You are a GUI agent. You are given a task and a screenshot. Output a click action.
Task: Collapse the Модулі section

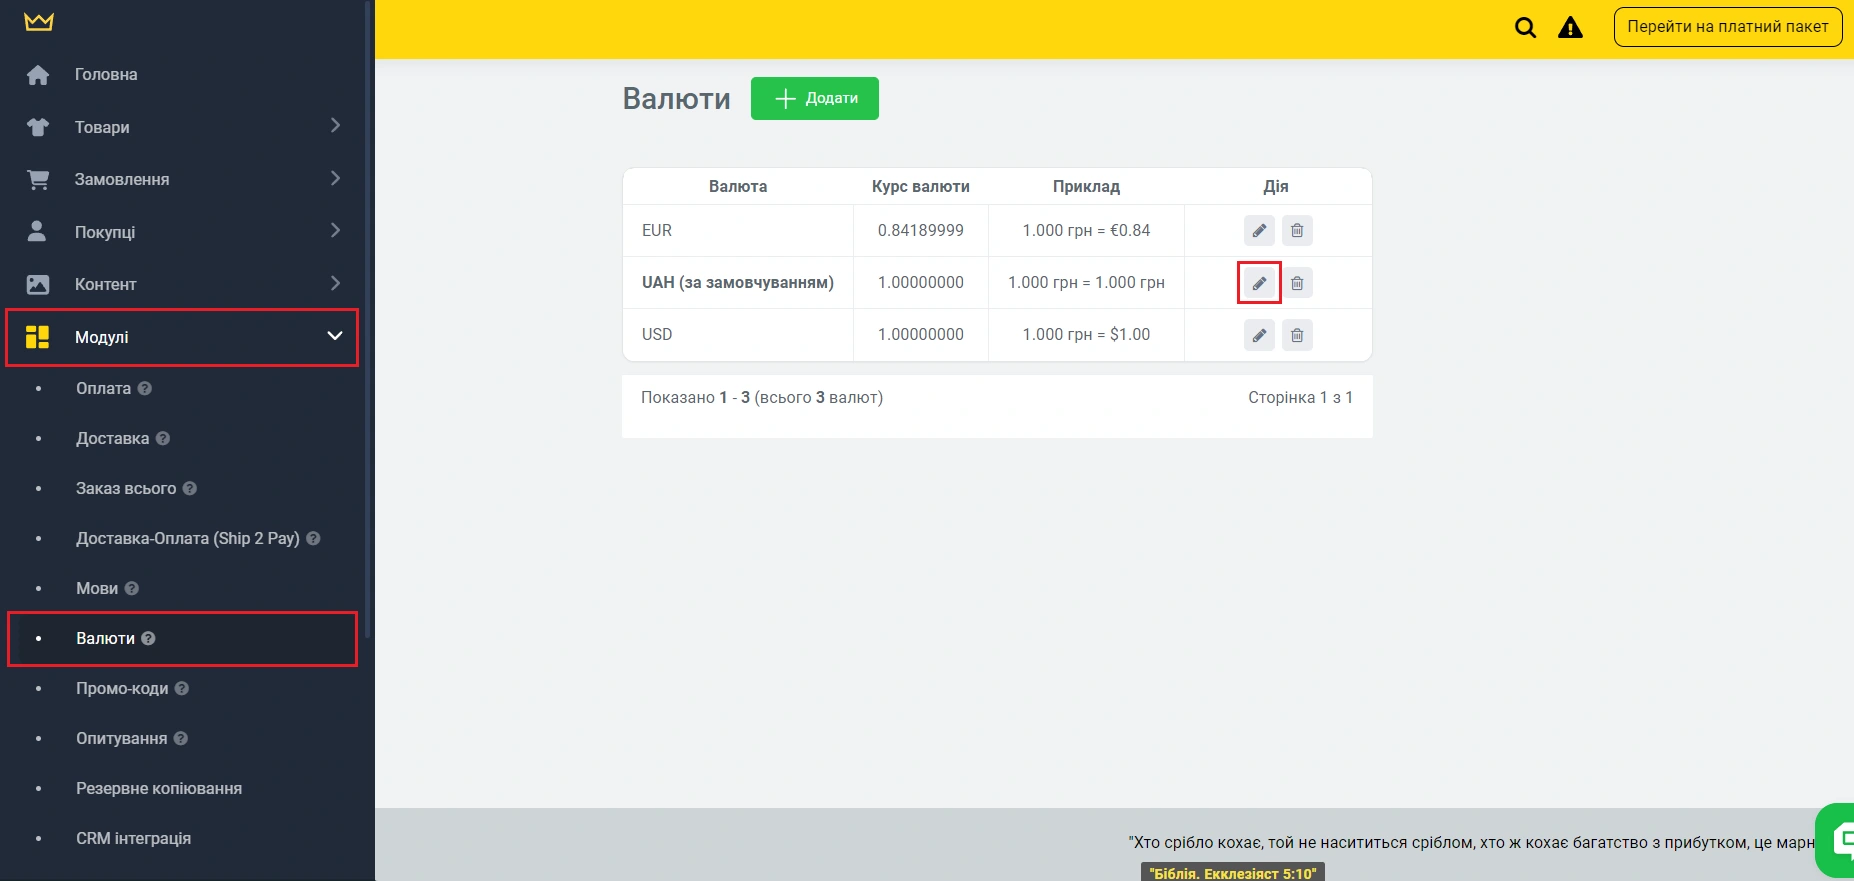[x=335, y=337]
